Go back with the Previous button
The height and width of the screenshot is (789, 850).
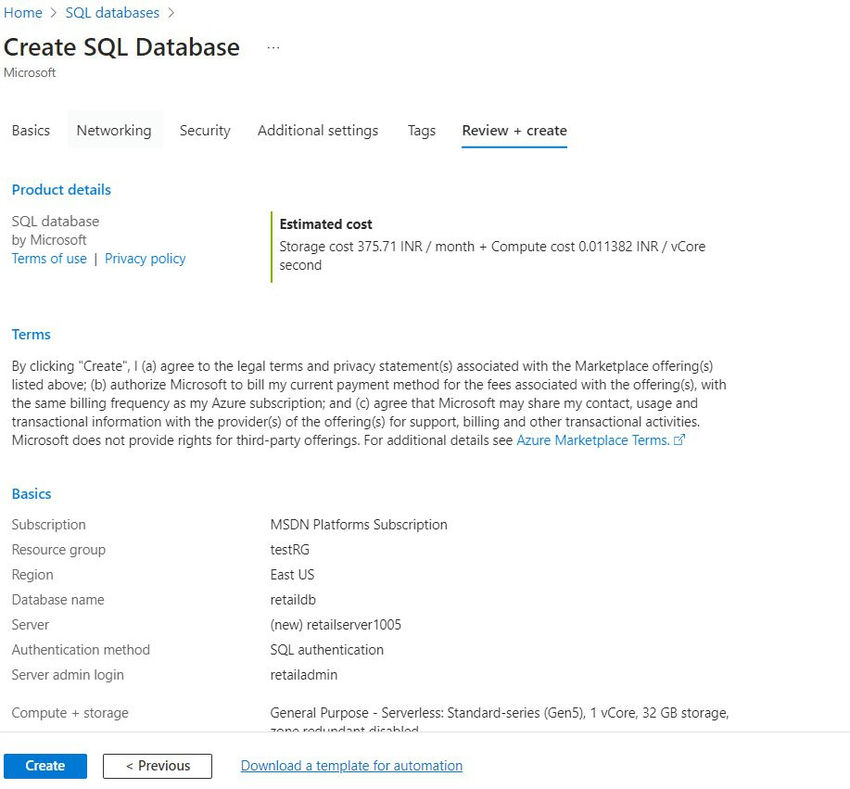tap(157, 766)
